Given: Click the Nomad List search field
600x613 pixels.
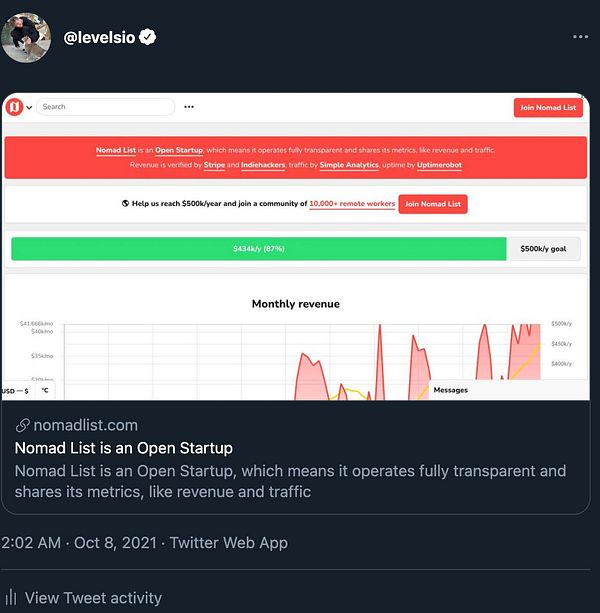Looking at the screenshot, I should click(106, 107).
